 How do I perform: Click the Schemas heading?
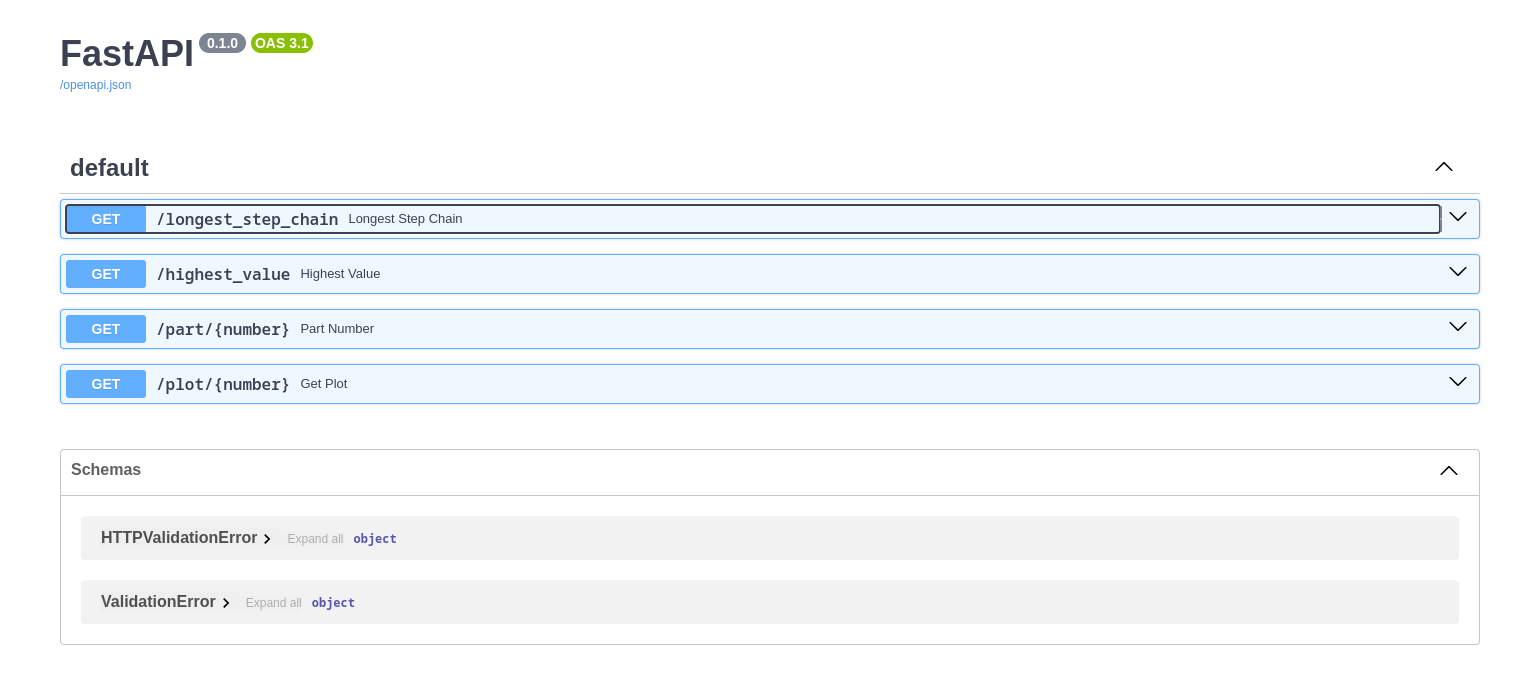click(106, 470)
